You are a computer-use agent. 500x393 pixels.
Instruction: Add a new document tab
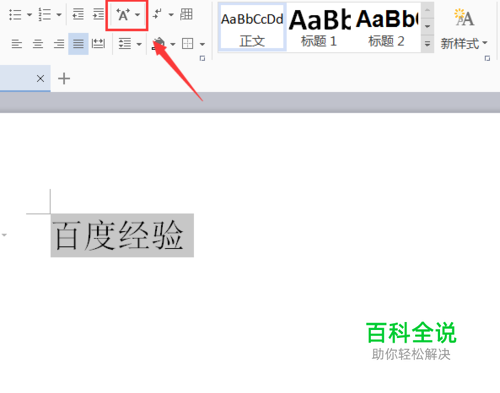pyautogui.click(x=64, y=79)
